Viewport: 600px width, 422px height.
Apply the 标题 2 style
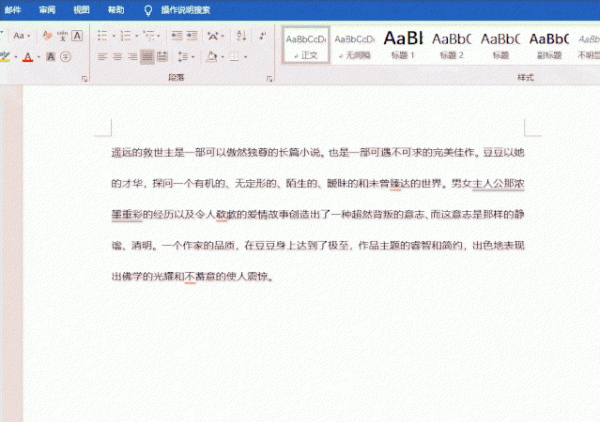tap(452, 45)
